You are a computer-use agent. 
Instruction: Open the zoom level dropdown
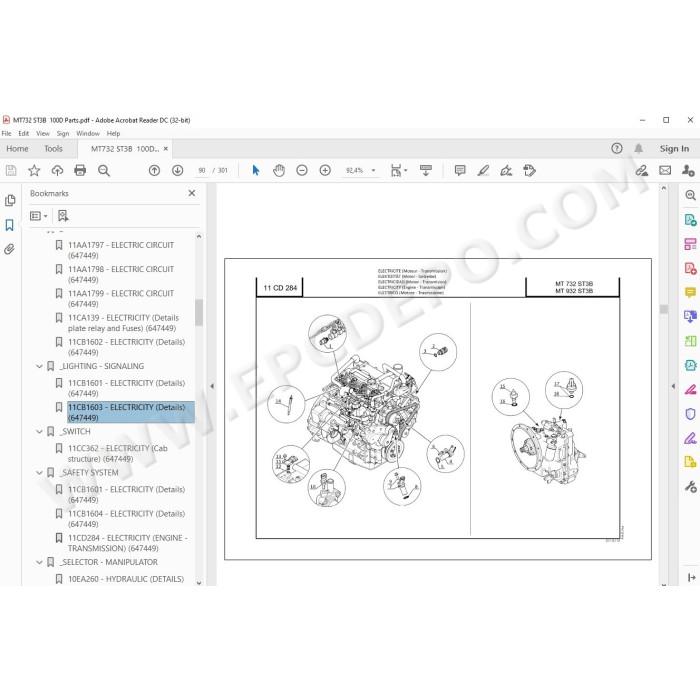click(373, 171)
